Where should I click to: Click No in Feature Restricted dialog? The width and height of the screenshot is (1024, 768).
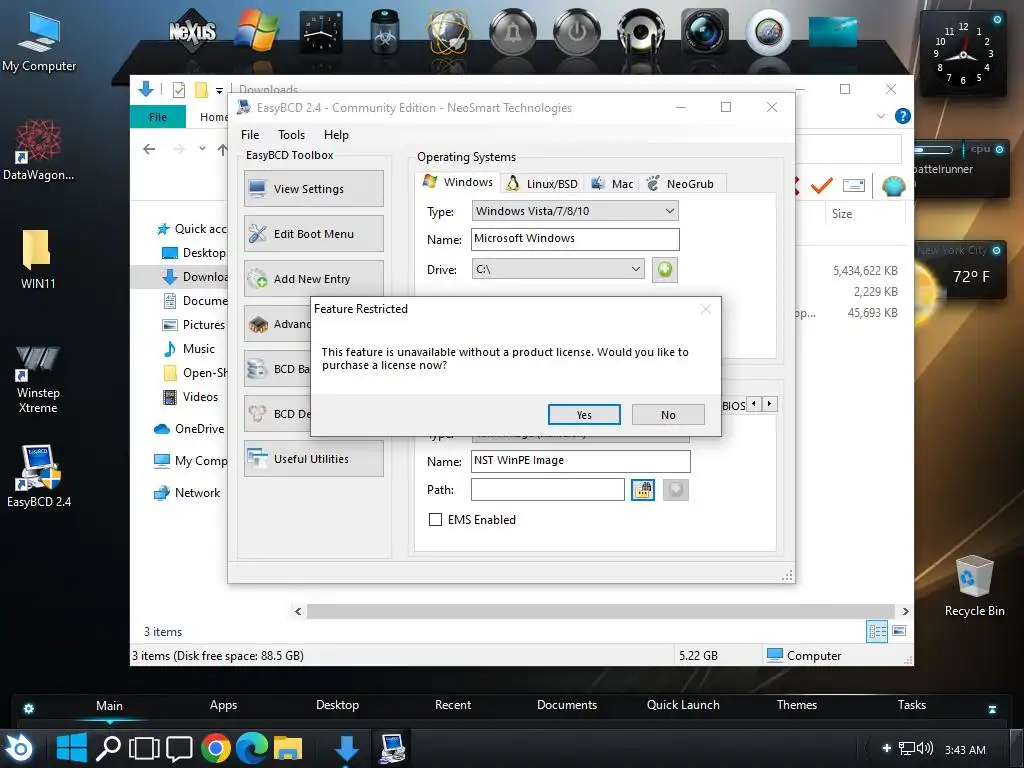pyautogui.click(x=668, y=415)
